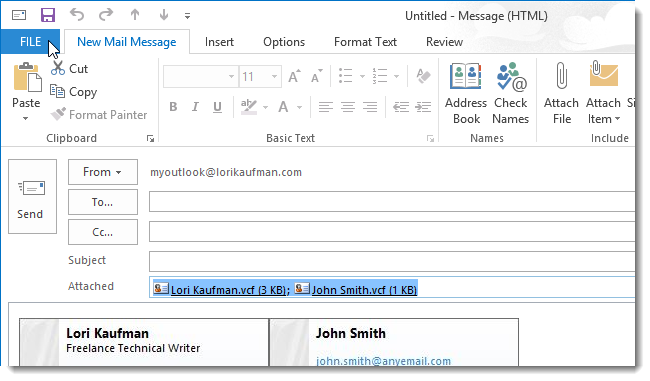Image resolution: width=650 pixels, height=381 pixels.
Task: Apply the numbered list icon
Action: coord(379,76)
